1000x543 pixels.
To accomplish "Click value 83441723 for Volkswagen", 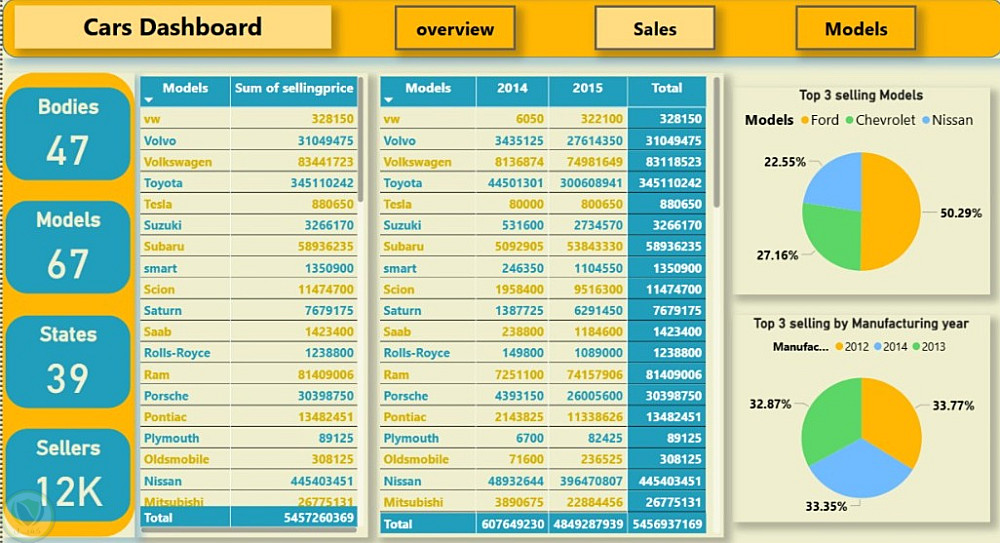I will pos(325,162).
